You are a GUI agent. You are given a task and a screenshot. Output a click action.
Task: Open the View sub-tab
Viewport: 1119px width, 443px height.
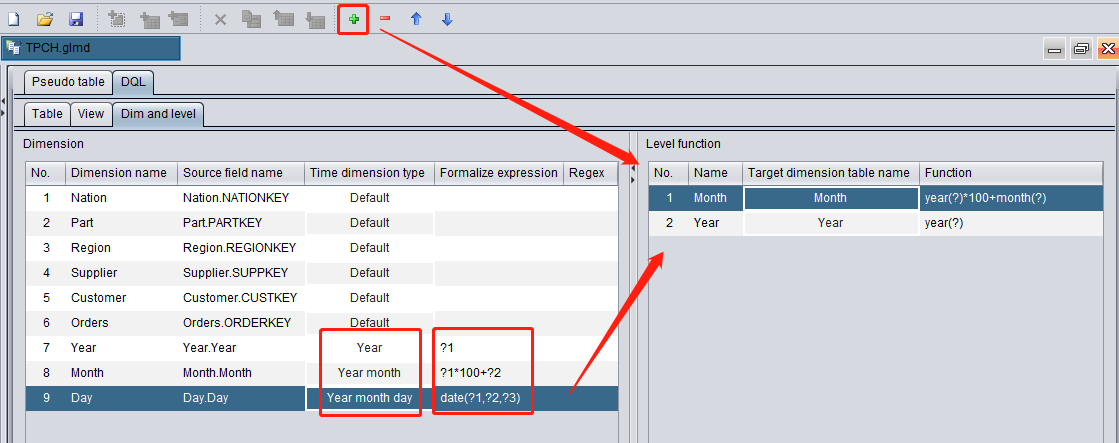point(91,113)
